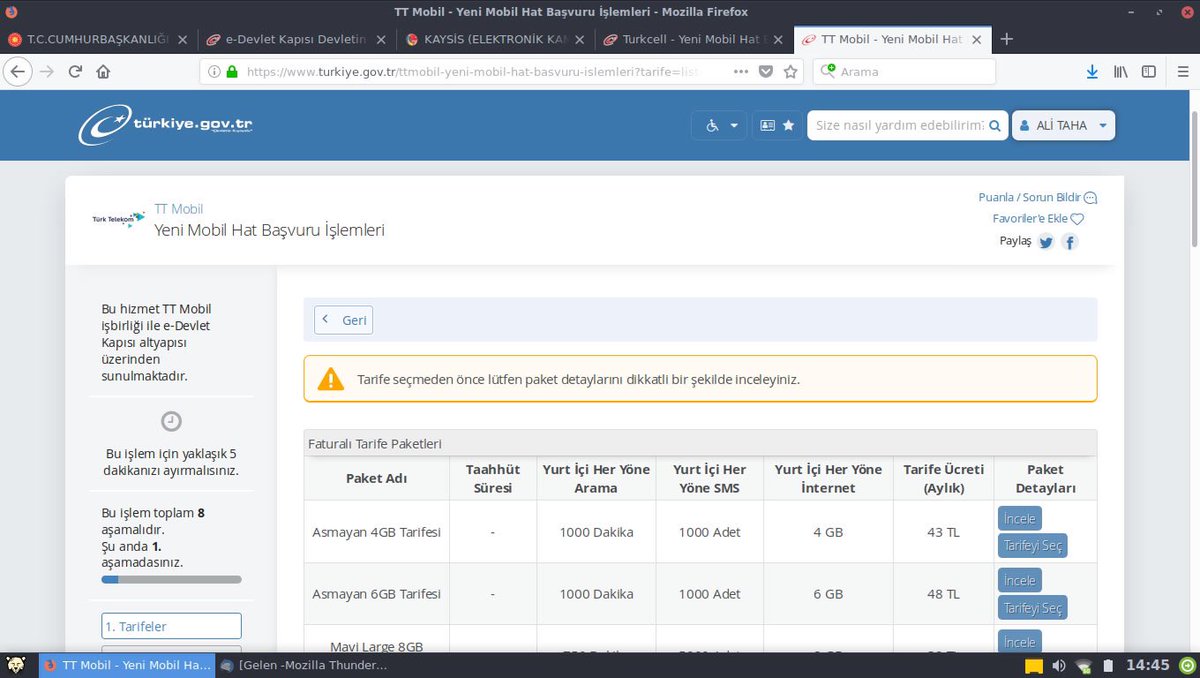
Task: Share the page on Twitter
Action: coord(1046,242)
